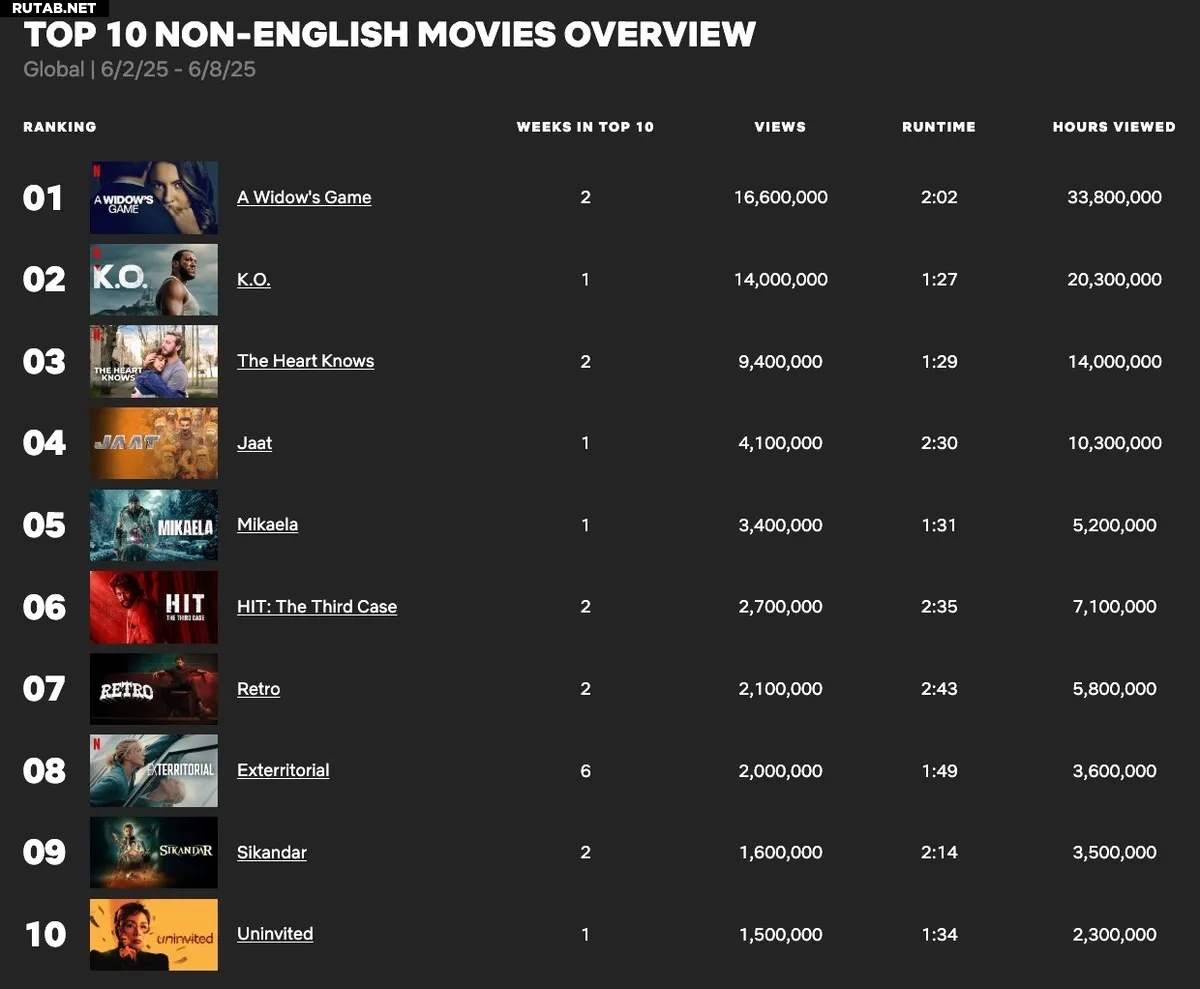Click the 2:02 runtime value
Image resolution: width=1200 pixels, height=989 pixels.
tap(939, 197)
